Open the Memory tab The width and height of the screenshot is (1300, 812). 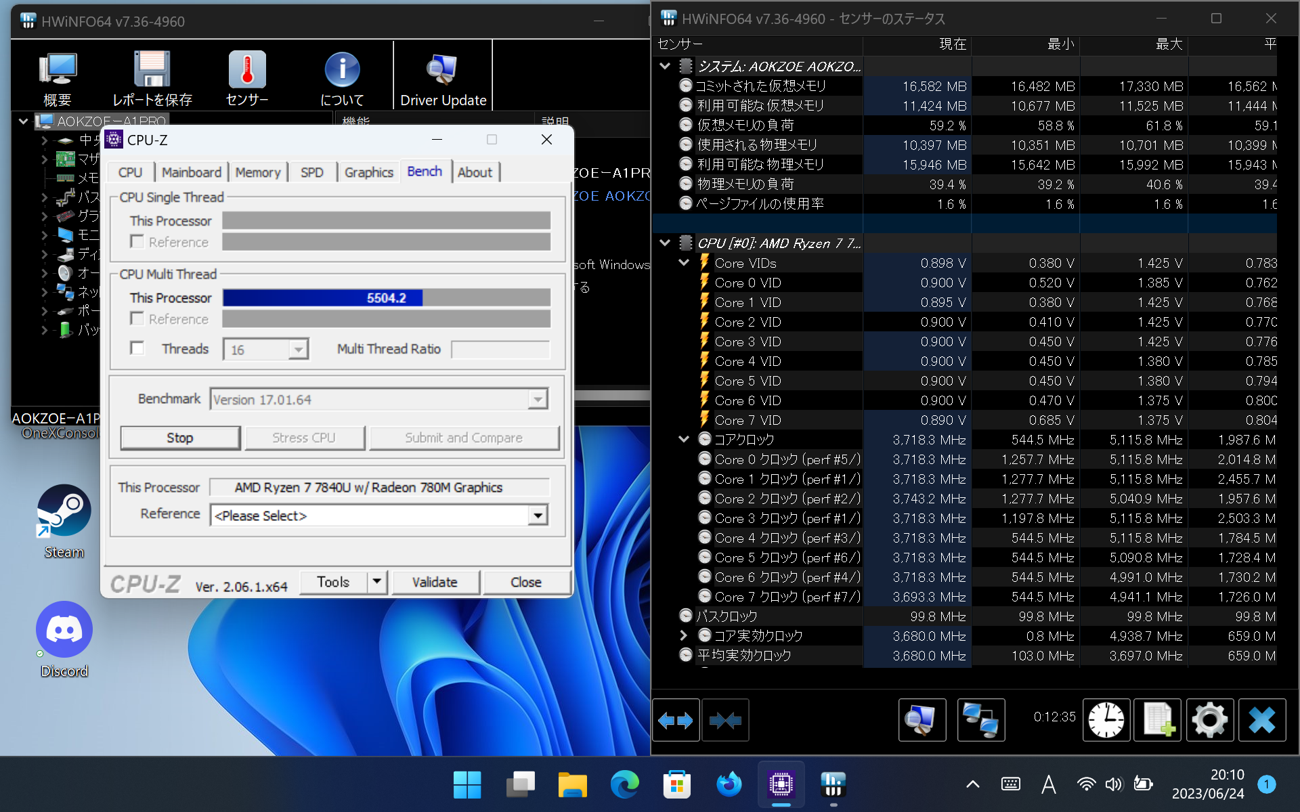(258, 173)
